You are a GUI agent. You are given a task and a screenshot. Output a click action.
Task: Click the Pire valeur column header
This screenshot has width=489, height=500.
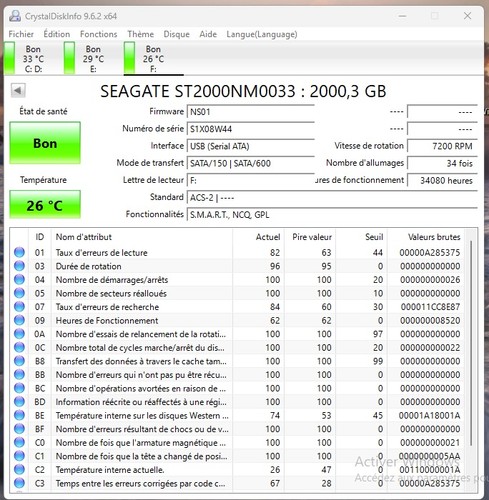[x=310, y=237]
